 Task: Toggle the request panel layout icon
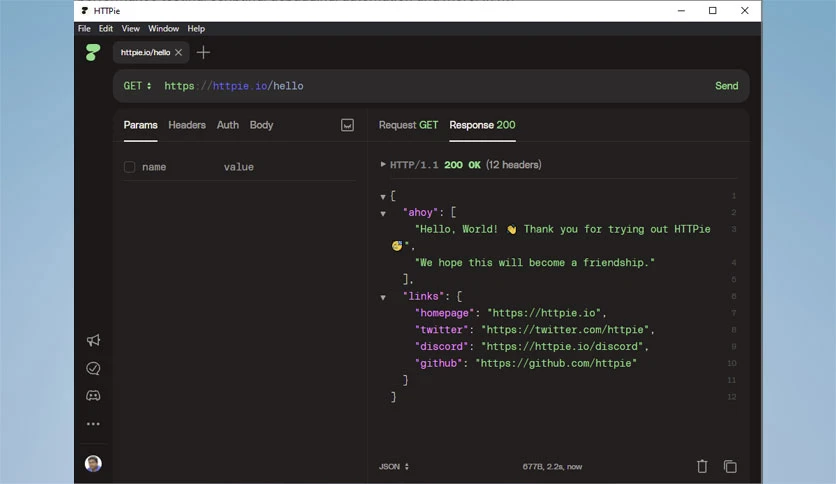(347, 125)
